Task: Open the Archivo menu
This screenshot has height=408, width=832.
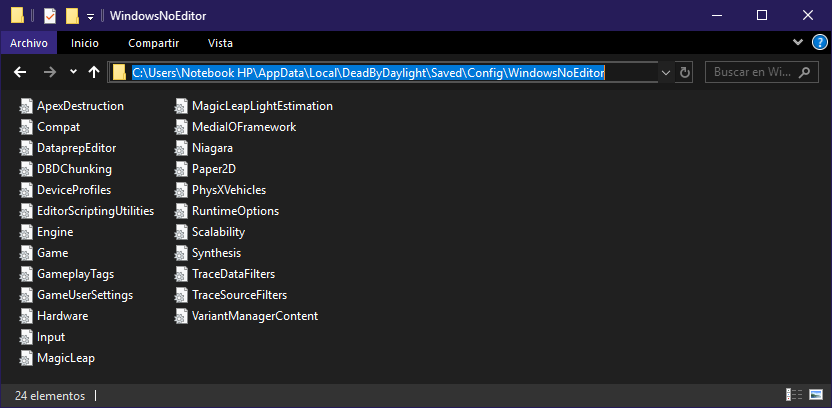Action: pos(29,43)
